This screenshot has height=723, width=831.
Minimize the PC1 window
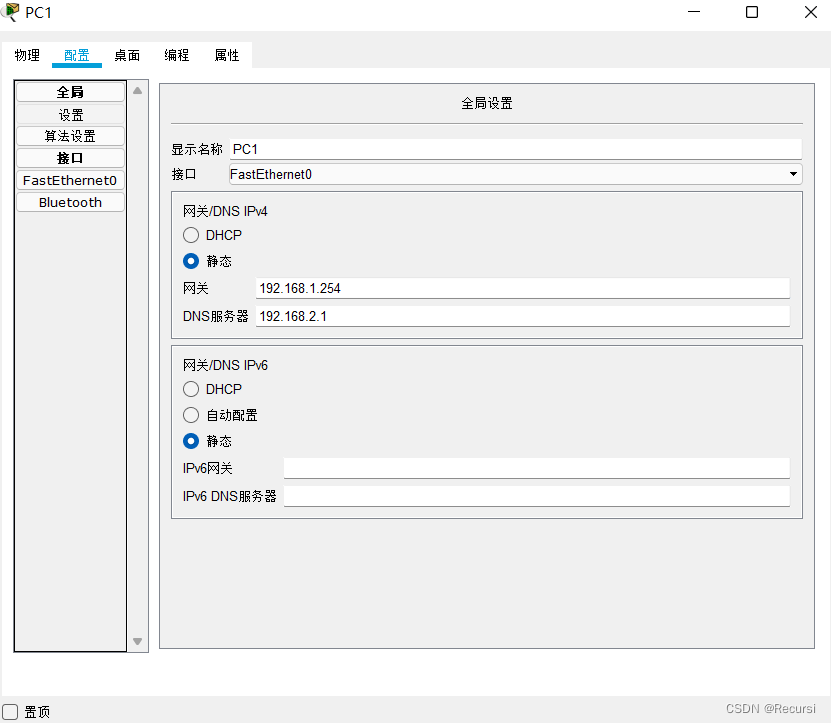tap(694, 12)
